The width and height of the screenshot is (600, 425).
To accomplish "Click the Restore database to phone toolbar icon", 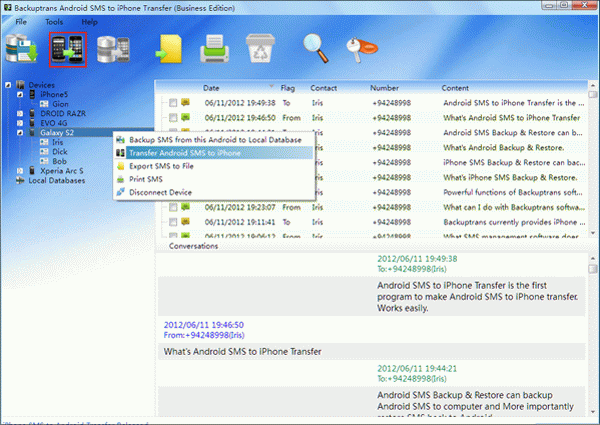I will 113,49.
